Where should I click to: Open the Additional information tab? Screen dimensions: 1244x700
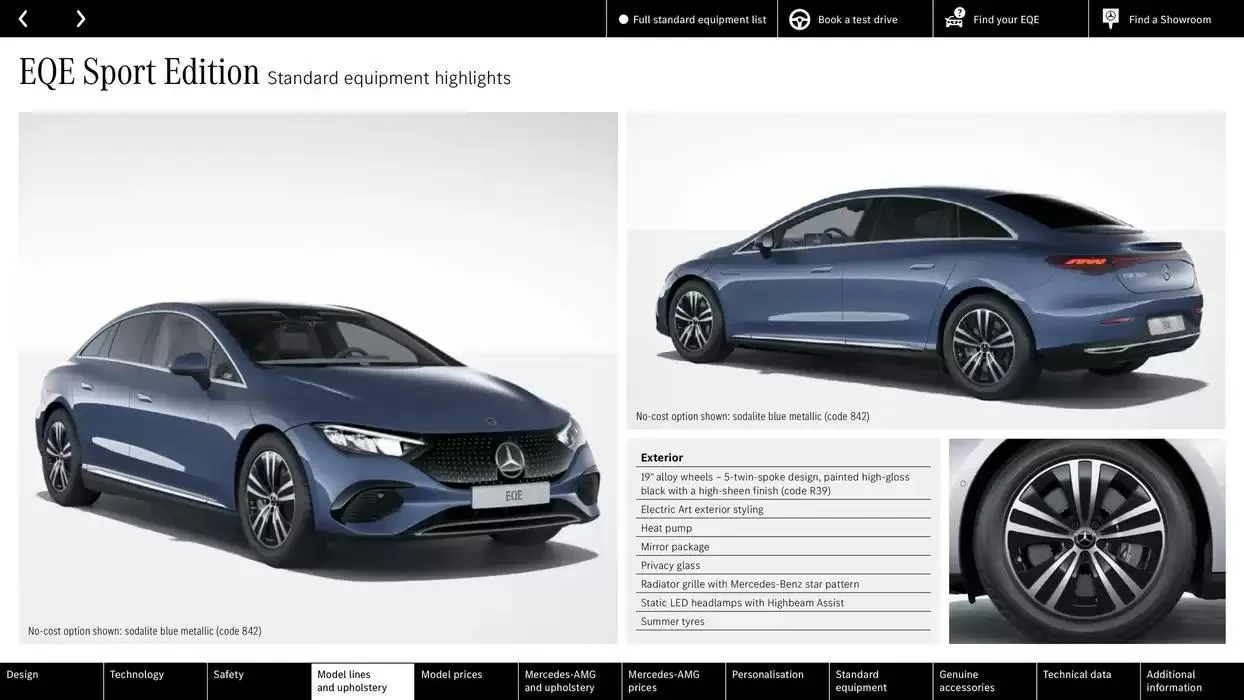pos(1192,681)
